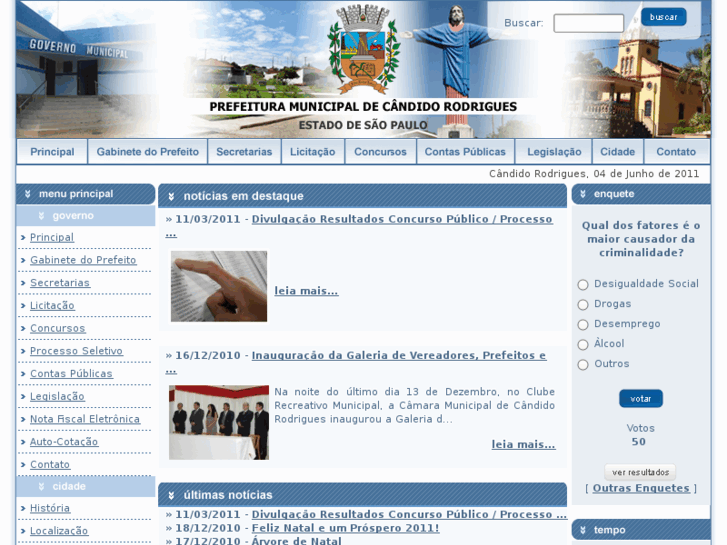Image resolution: width=727 pixels, height=545 pixels.
Task: Click inside the Buscar search text field
Action: click(588, 23)
